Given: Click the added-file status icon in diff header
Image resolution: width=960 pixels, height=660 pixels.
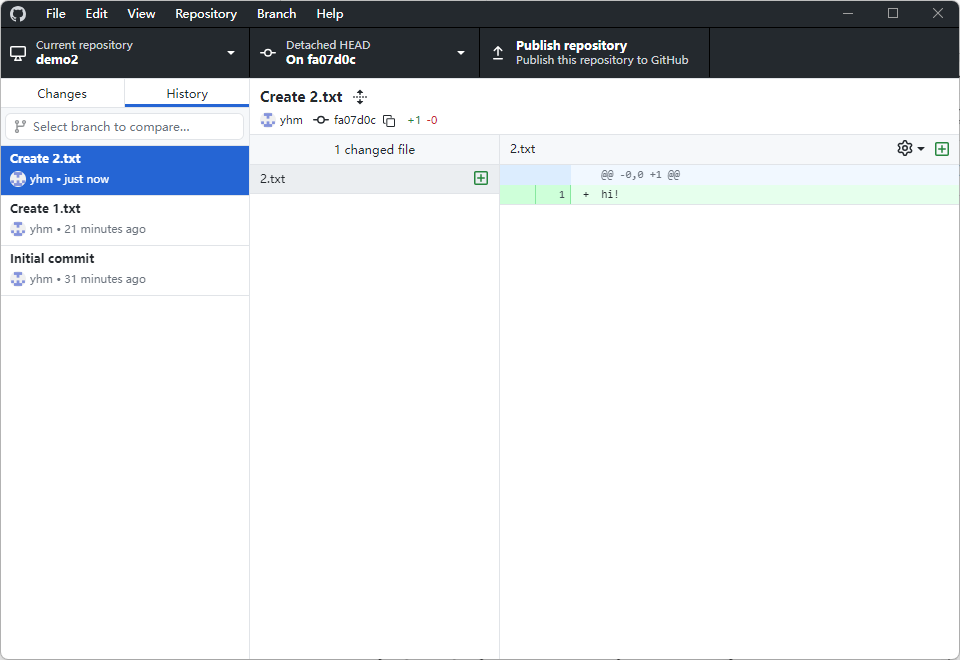Looking at the screenshot, I should click(x=942, y=149).
